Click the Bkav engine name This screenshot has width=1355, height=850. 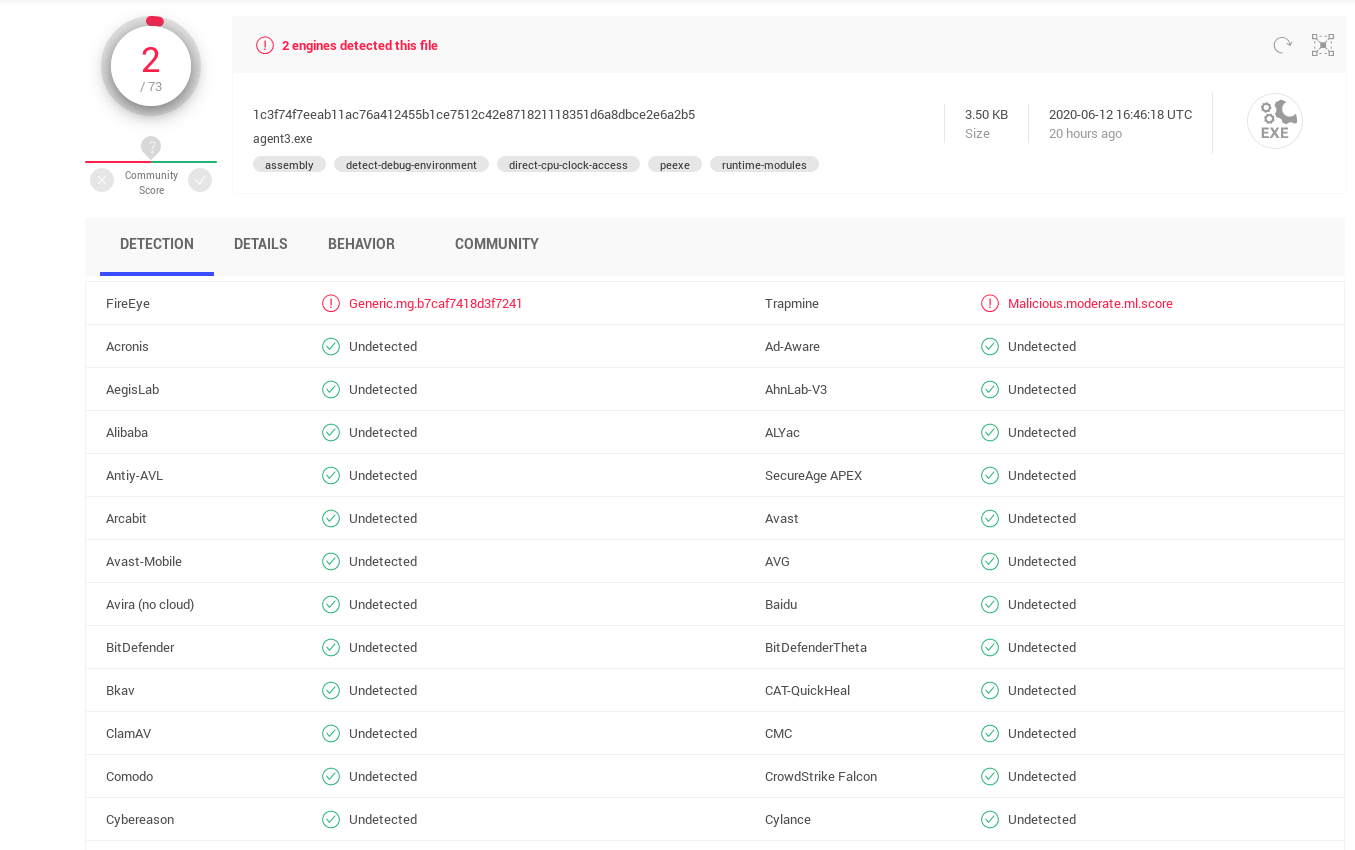pos(120,690)
